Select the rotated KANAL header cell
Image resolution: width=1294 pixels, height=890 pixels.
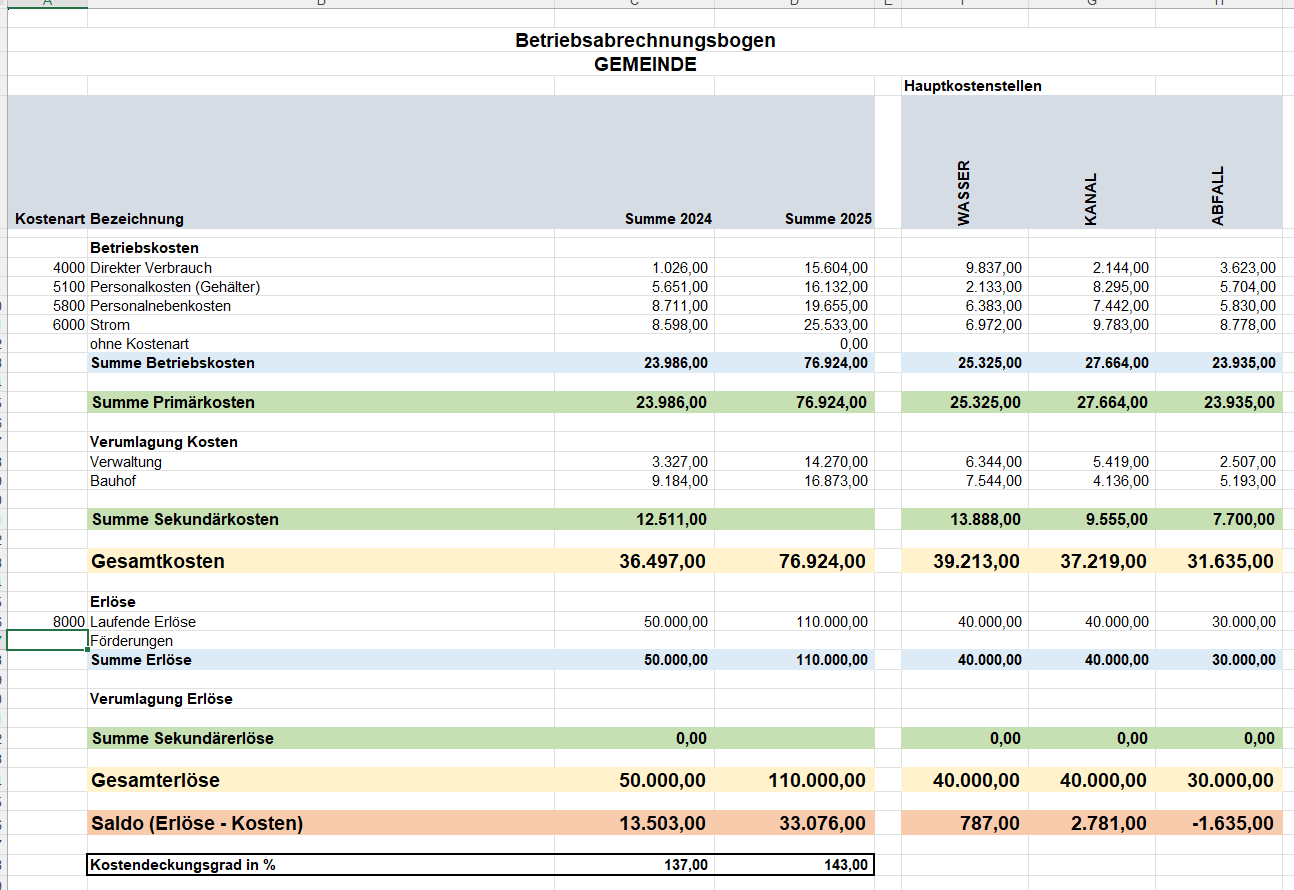coord(1091,199)
